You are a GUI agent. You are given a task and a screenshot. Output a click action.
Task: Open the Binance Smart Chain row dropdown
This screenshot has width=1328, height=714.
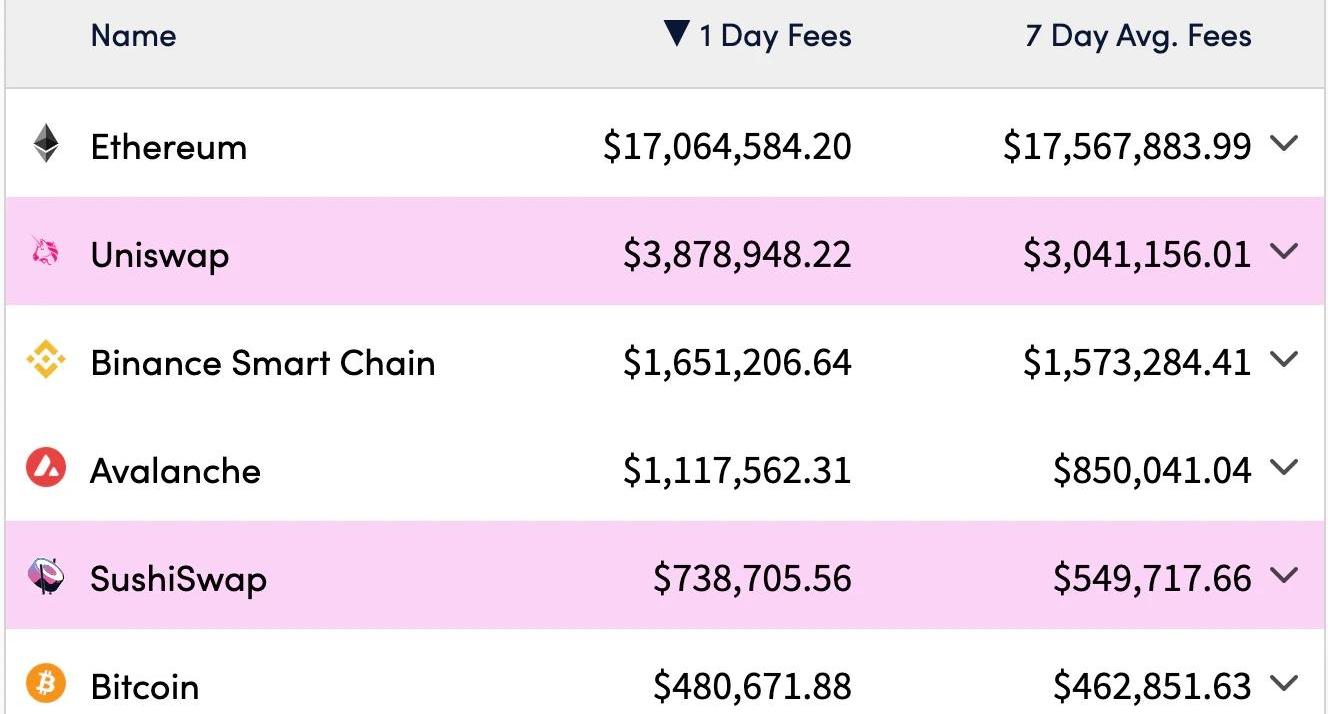pos(1283,359)
